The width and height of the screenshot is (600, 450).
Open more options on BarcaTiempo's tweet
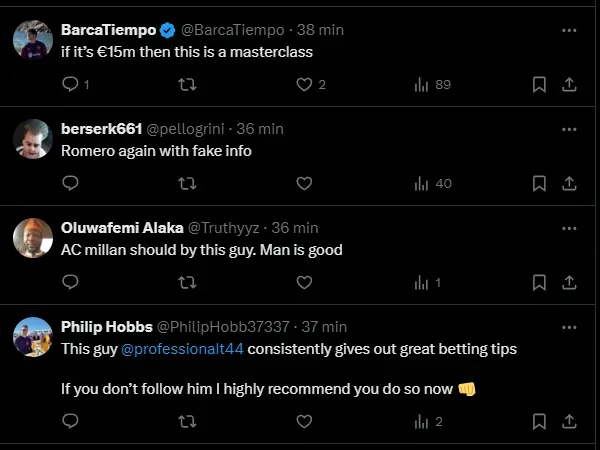click(x=569, y=31)
